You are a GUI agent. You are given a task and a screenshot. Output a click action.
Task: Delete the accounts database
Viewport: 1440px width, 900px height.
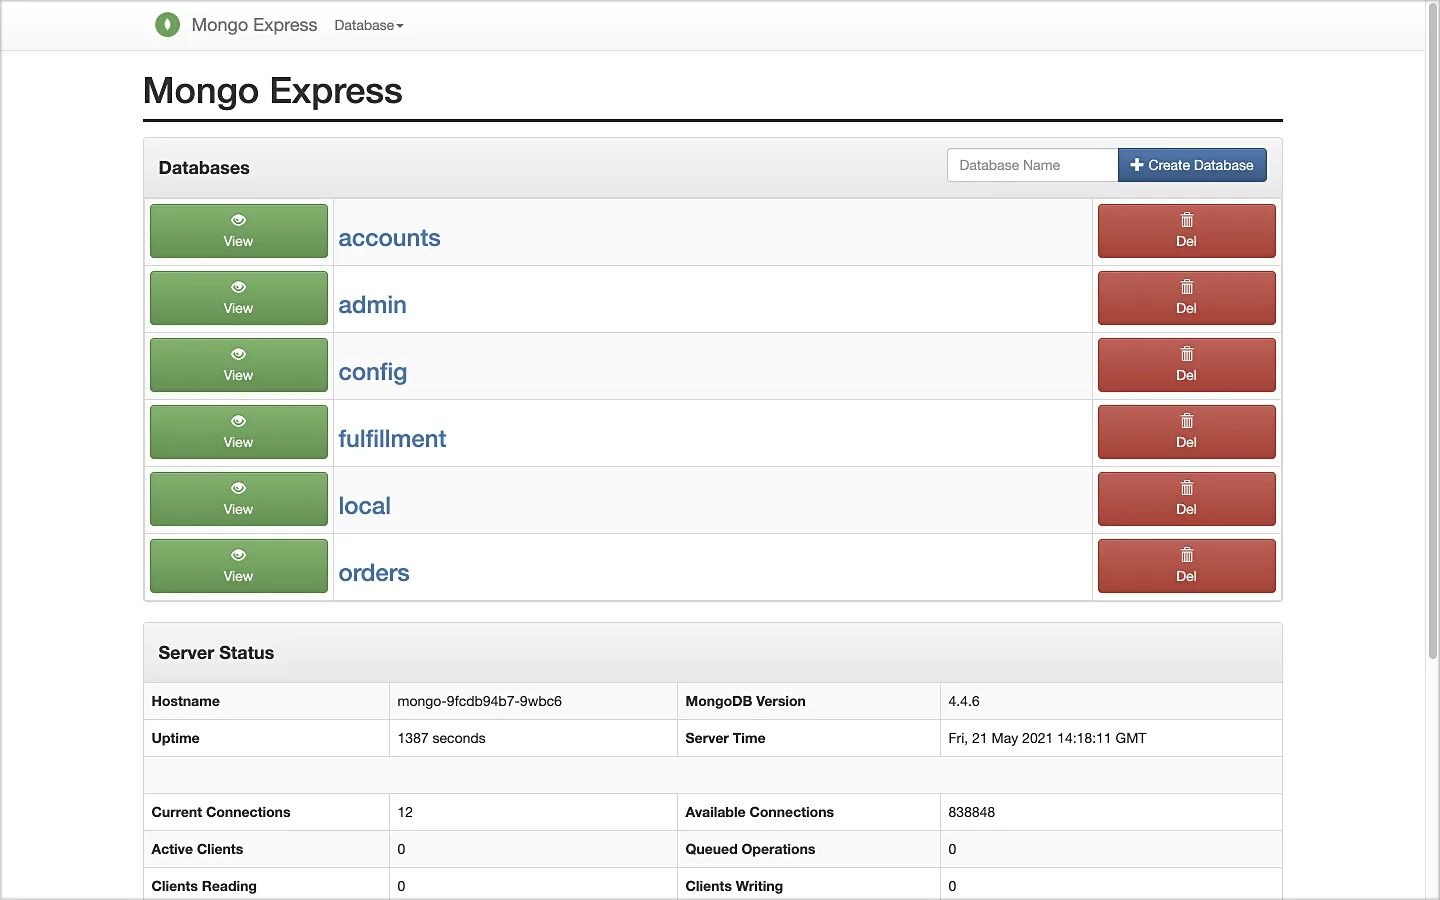(x=1187, y=231)
